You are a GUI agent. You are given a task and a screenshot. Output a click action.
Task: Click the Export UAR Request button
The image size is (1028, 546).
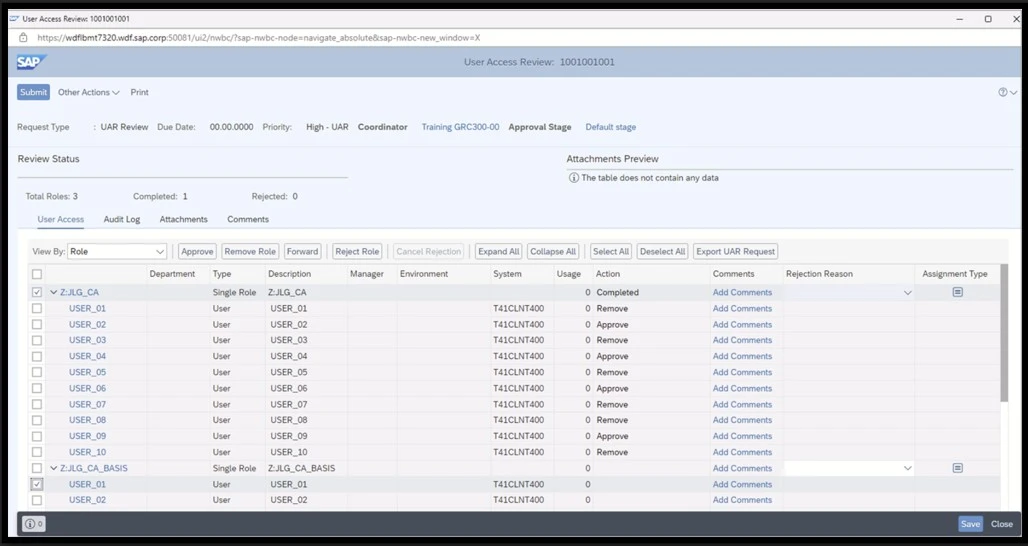(x=735, y=252)
